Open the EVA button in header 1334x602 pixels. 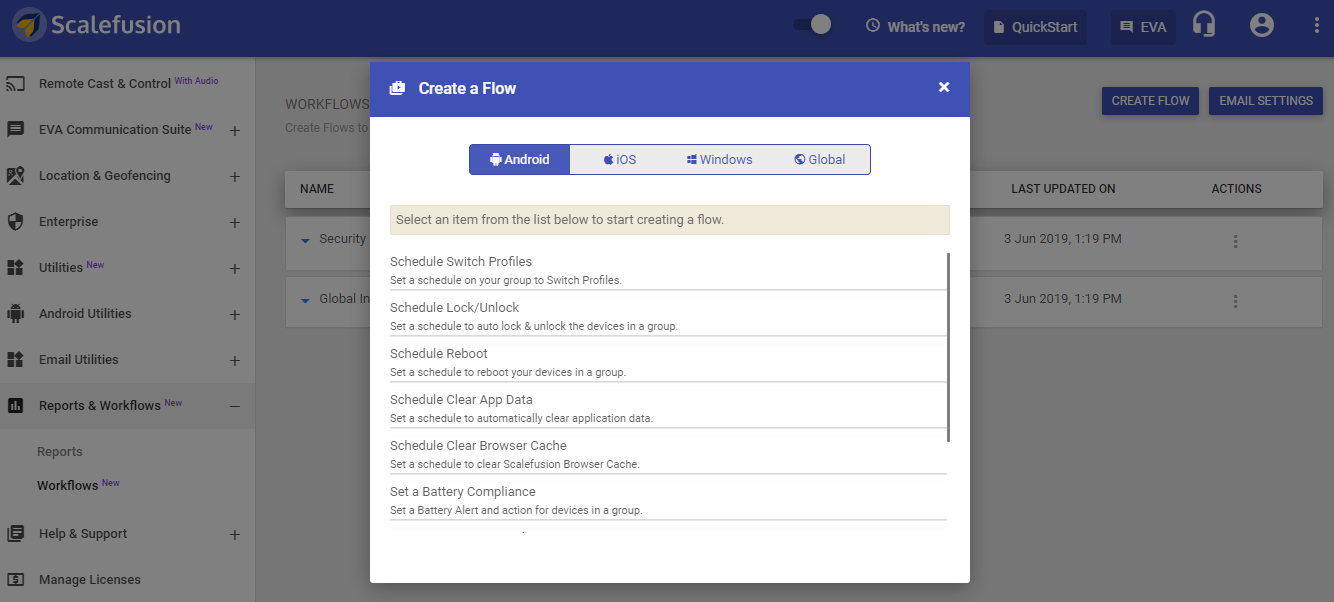(x=1143, y=27)
